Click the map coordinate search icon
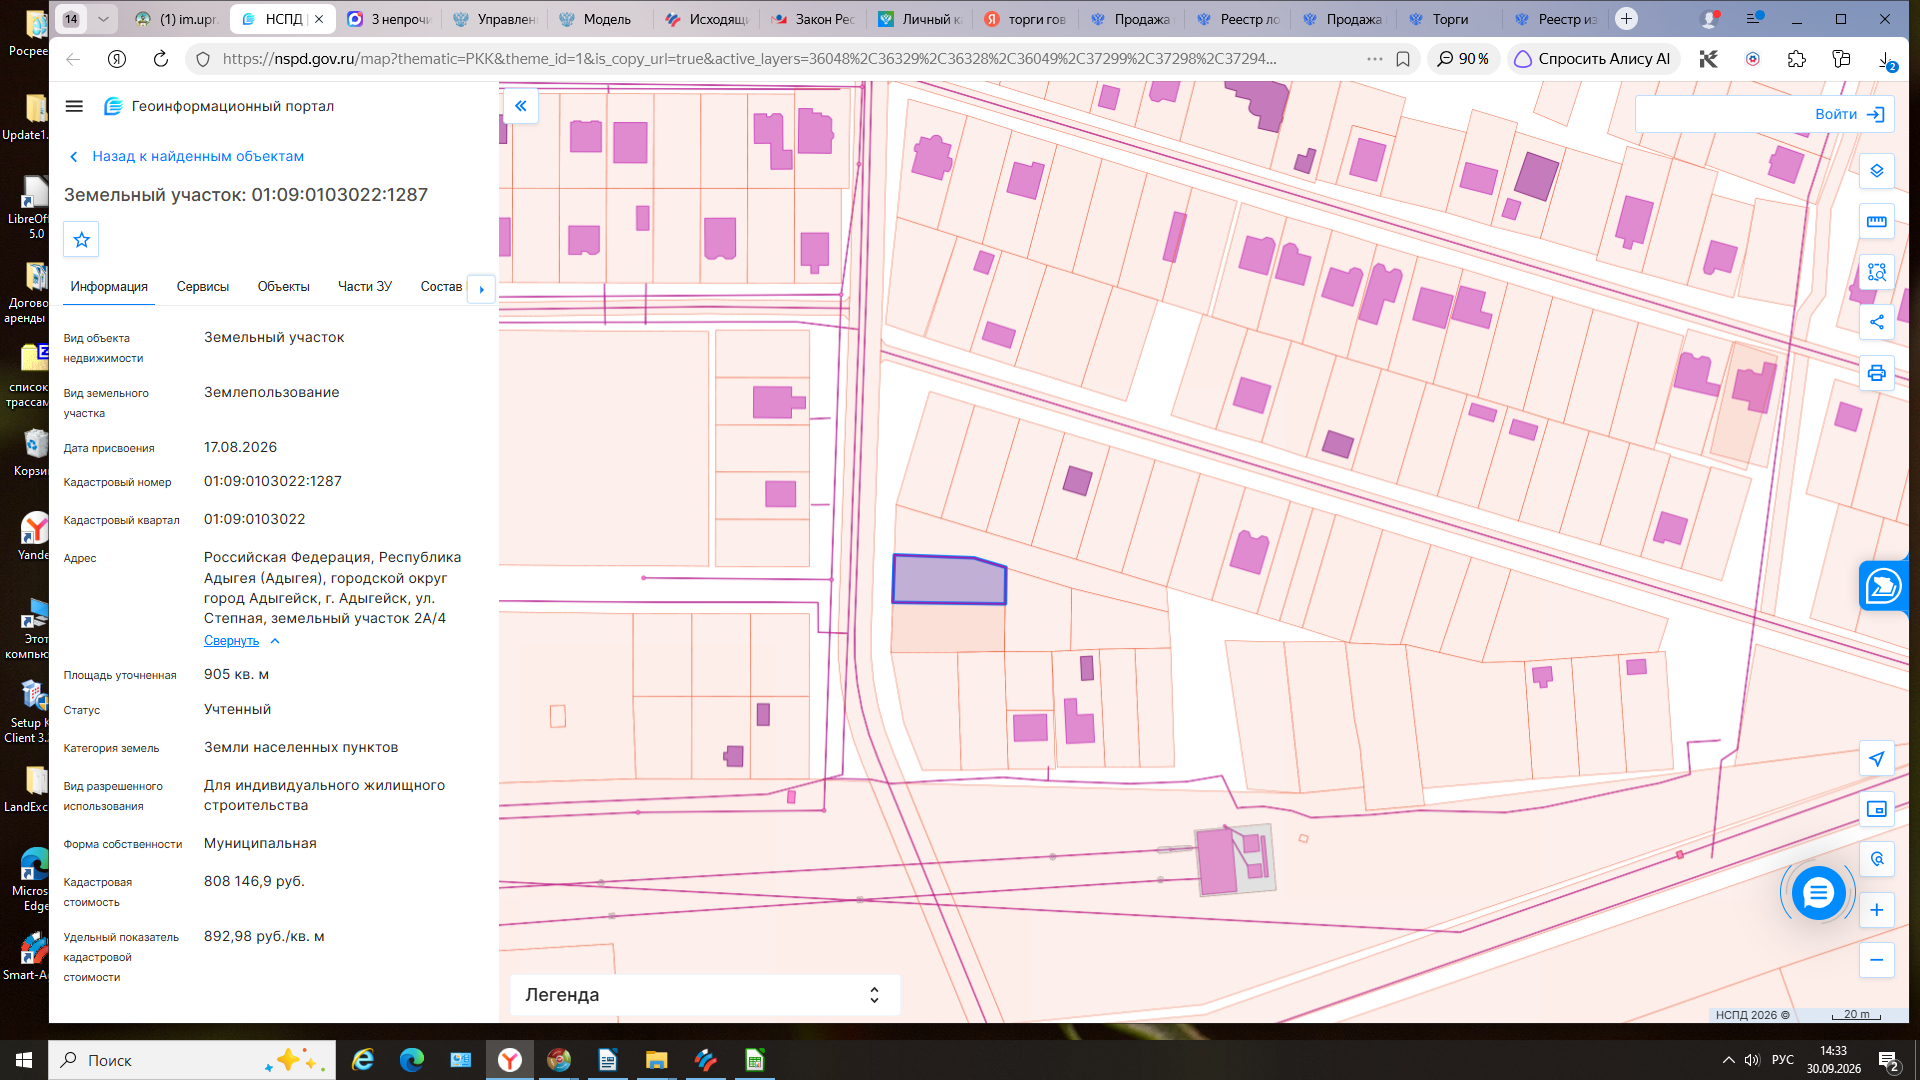Screen dimensions: 1920x1080 (x=1877, y=859)
